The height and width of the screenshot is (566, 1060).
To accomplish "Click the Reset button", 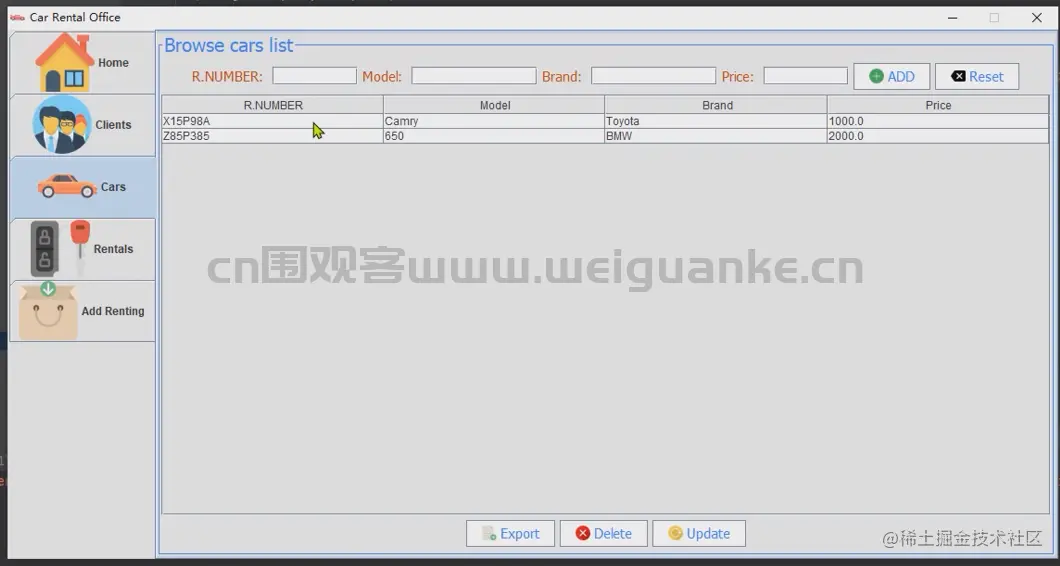I will pos(977,76).
